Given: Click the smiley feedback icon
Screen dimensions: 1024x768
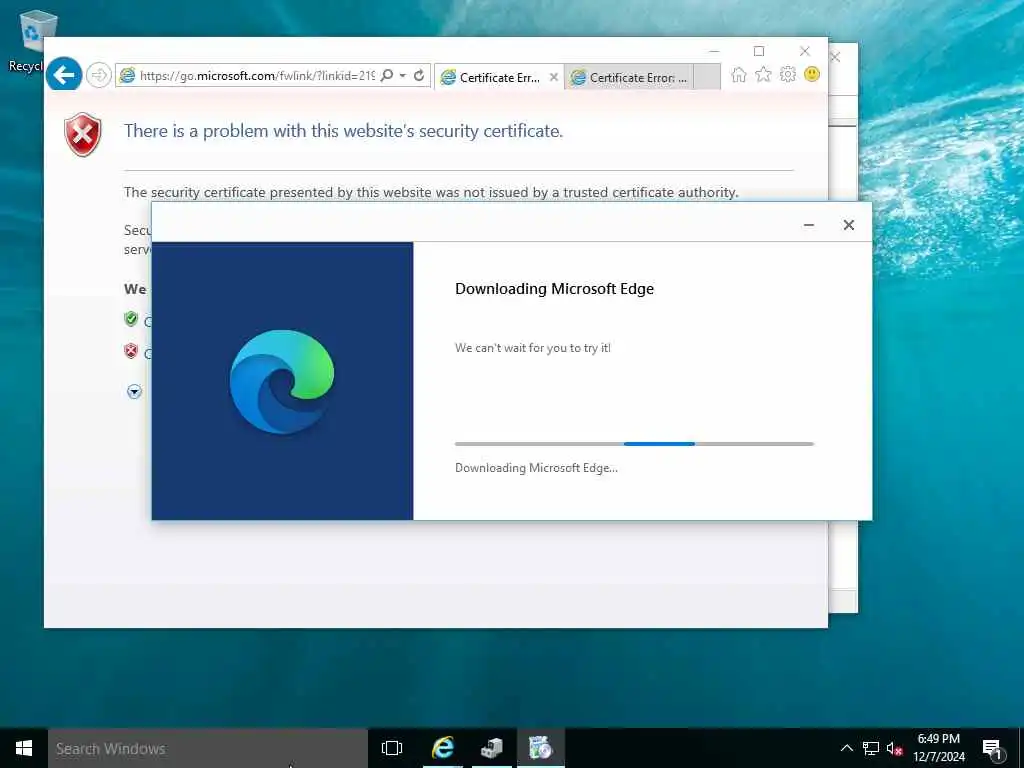Looking at the screenshot, I should tap(812, 74).
